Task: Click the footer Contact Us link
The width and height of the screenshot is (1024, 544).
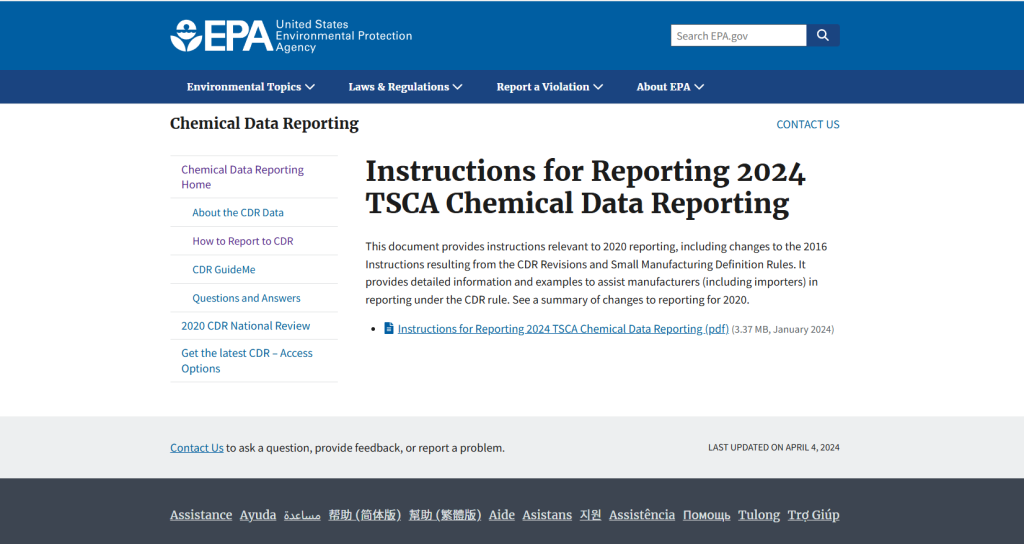Action: tap(197, 448)
